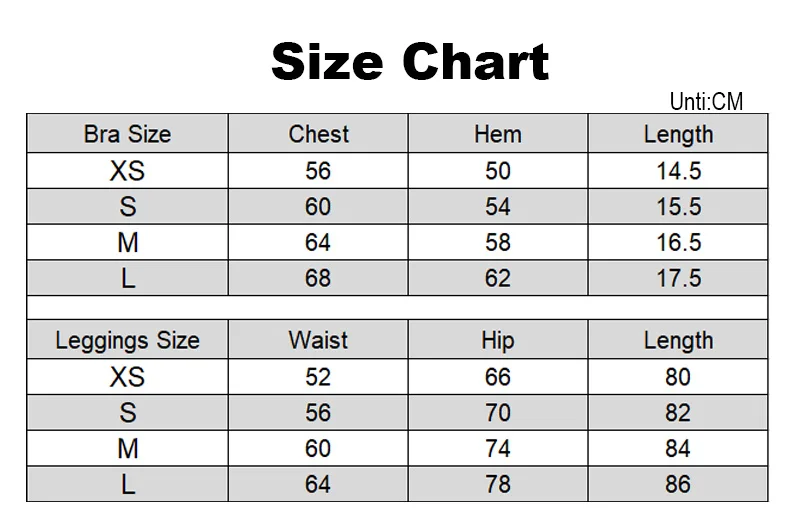Click the Leggings Size header cell
The height and width of the screenshot is (524, 800).
click(127, 340)
